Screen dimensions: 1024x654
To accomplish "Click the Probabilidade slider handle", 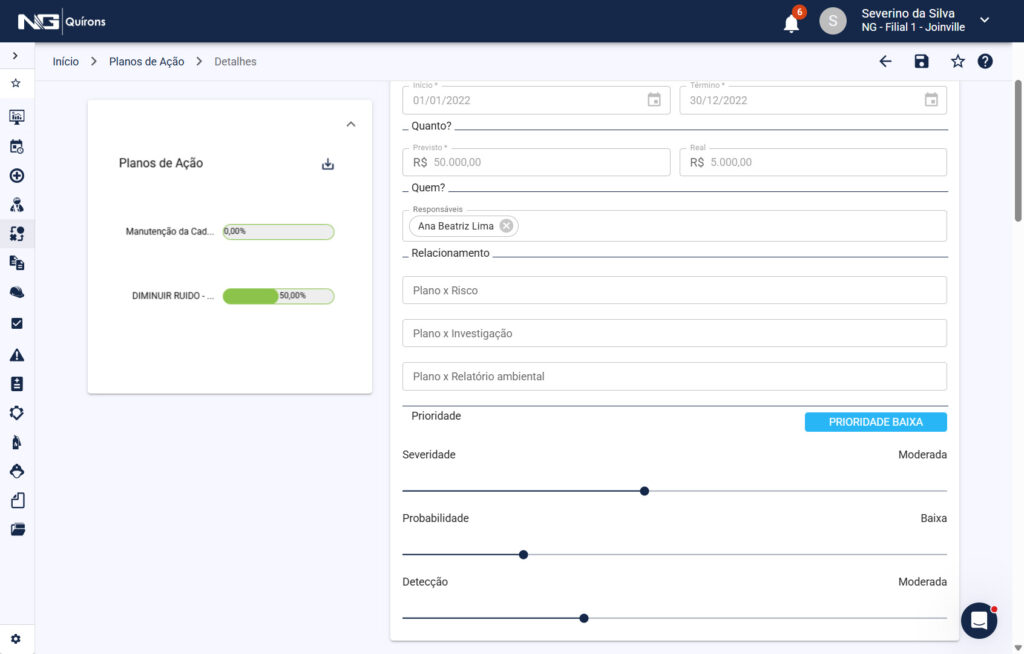I will tap(523, 555).
